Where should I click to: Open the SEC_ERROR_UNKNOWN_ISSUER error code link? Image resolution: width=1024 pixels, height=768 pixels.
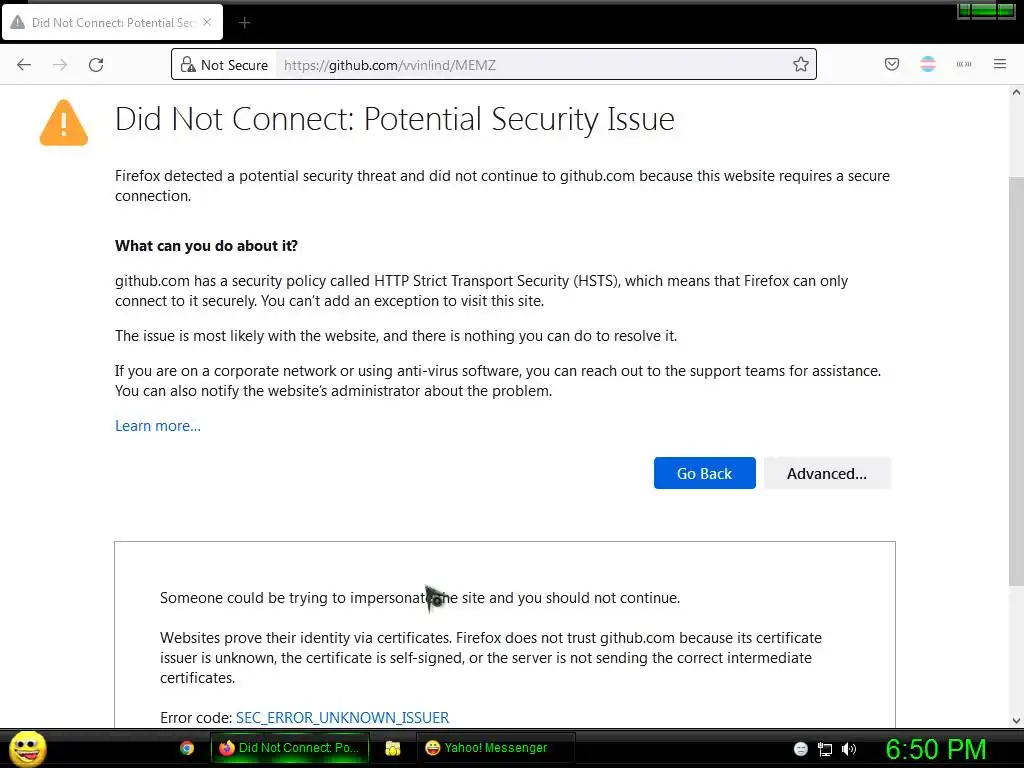tap(342, 718)
